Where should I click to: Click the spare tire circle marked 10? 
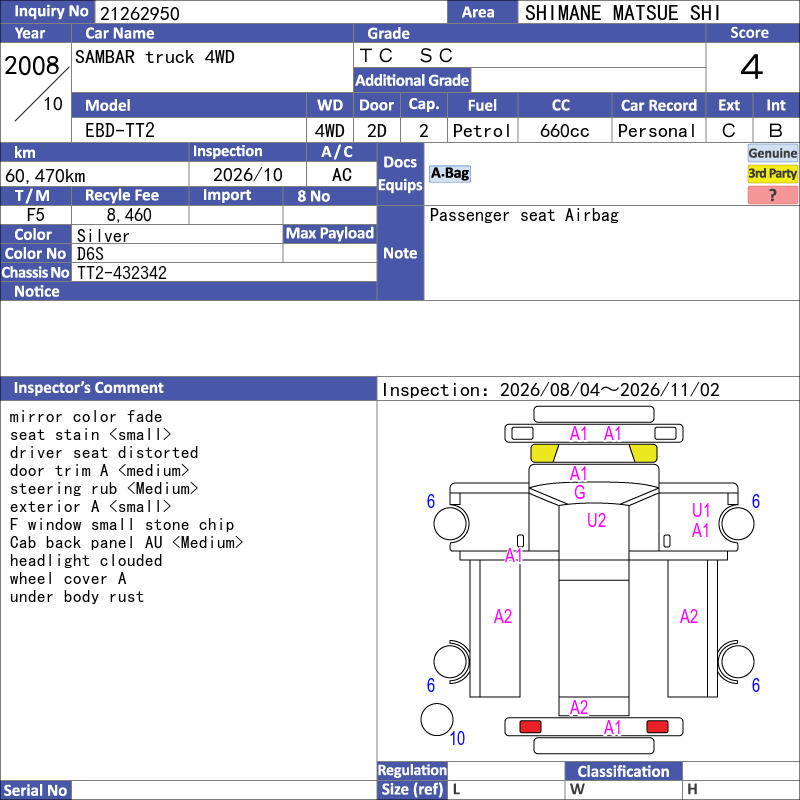[437, 719]
